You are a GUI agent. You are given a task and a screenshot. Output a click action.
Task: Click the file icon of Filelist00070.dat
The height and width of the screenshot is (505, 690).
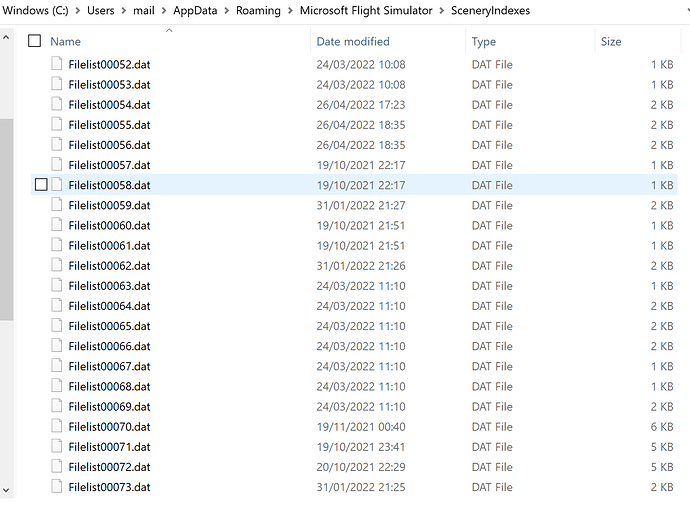pos(57,426)
